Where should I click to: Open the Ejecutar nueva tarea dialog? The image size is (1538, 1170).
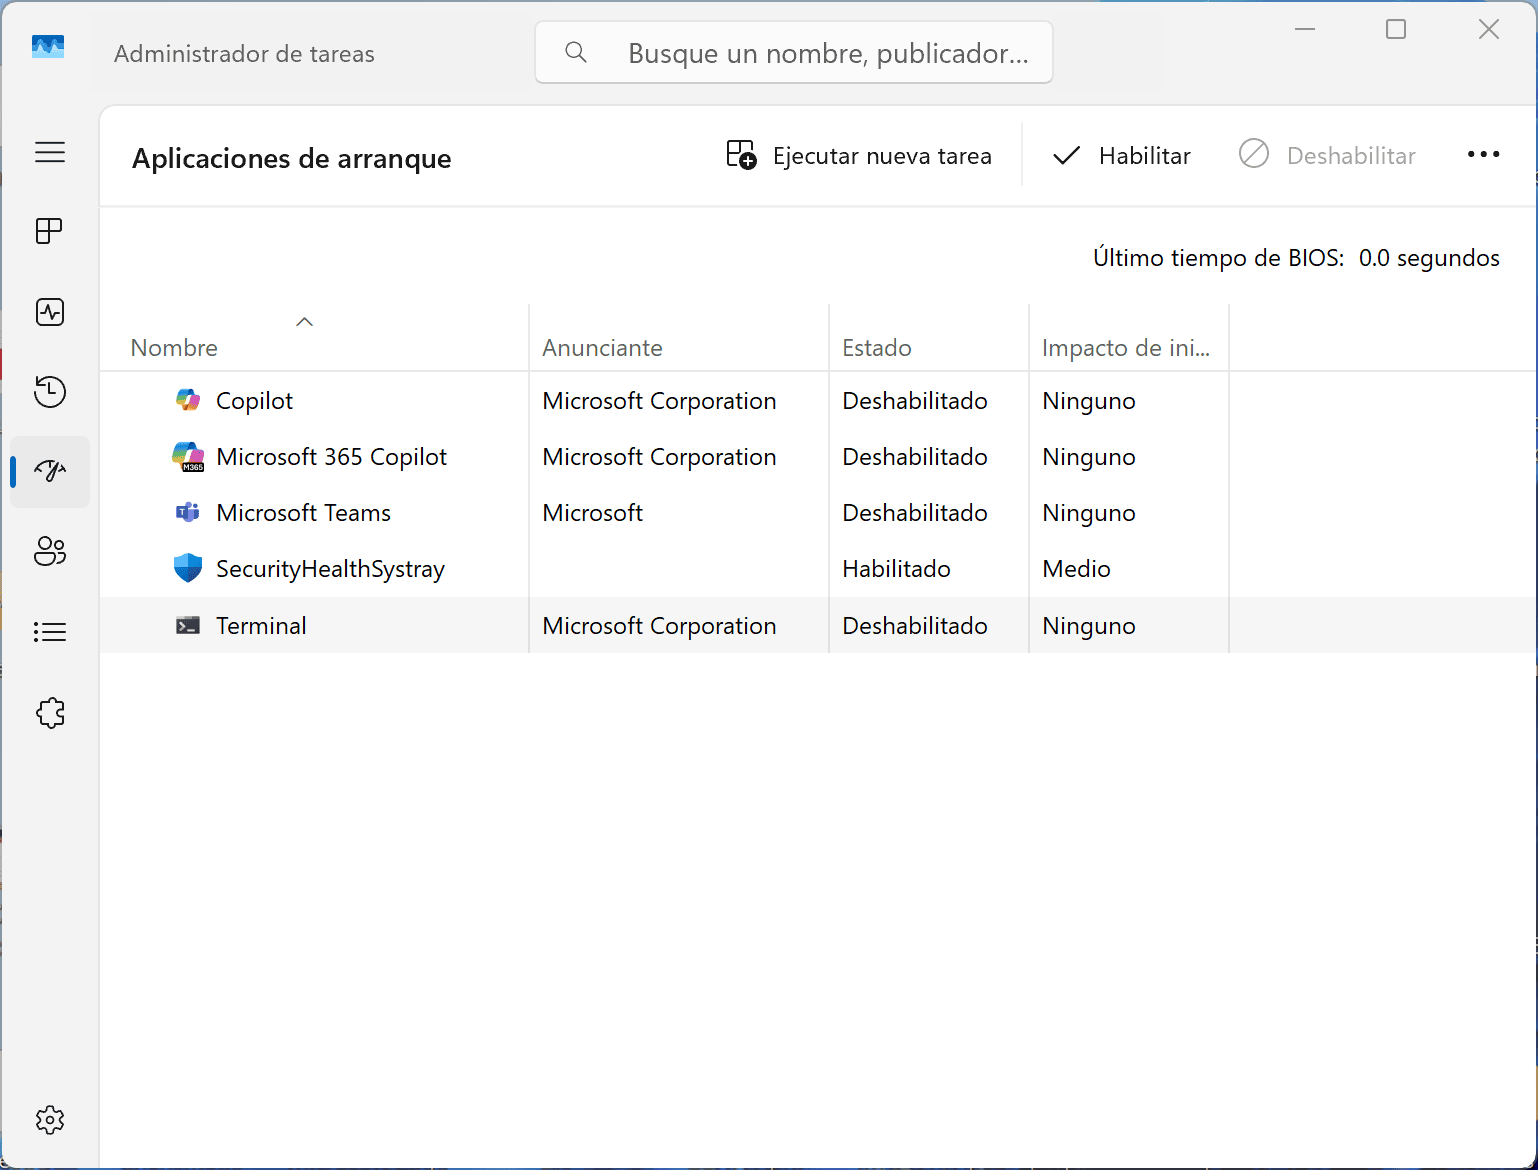[x=858, y=155]
